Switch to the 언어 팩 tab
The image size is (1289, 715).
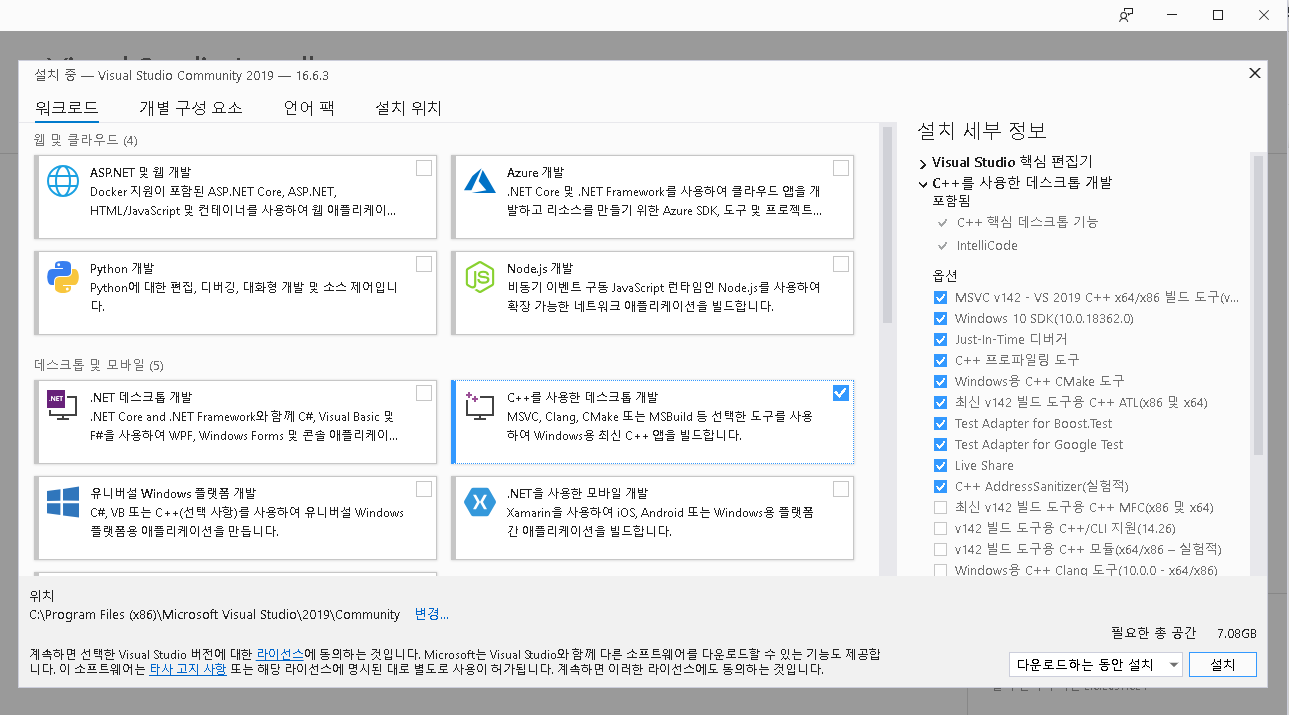click(x=309, y=108)
